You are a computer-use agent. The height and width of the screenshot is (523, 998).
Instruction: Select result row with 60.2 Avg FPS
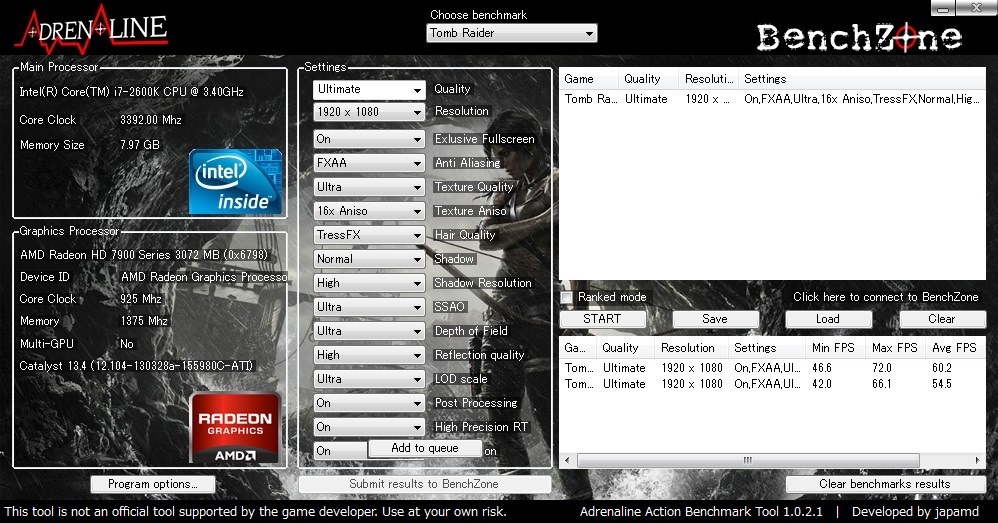[772, 368]
